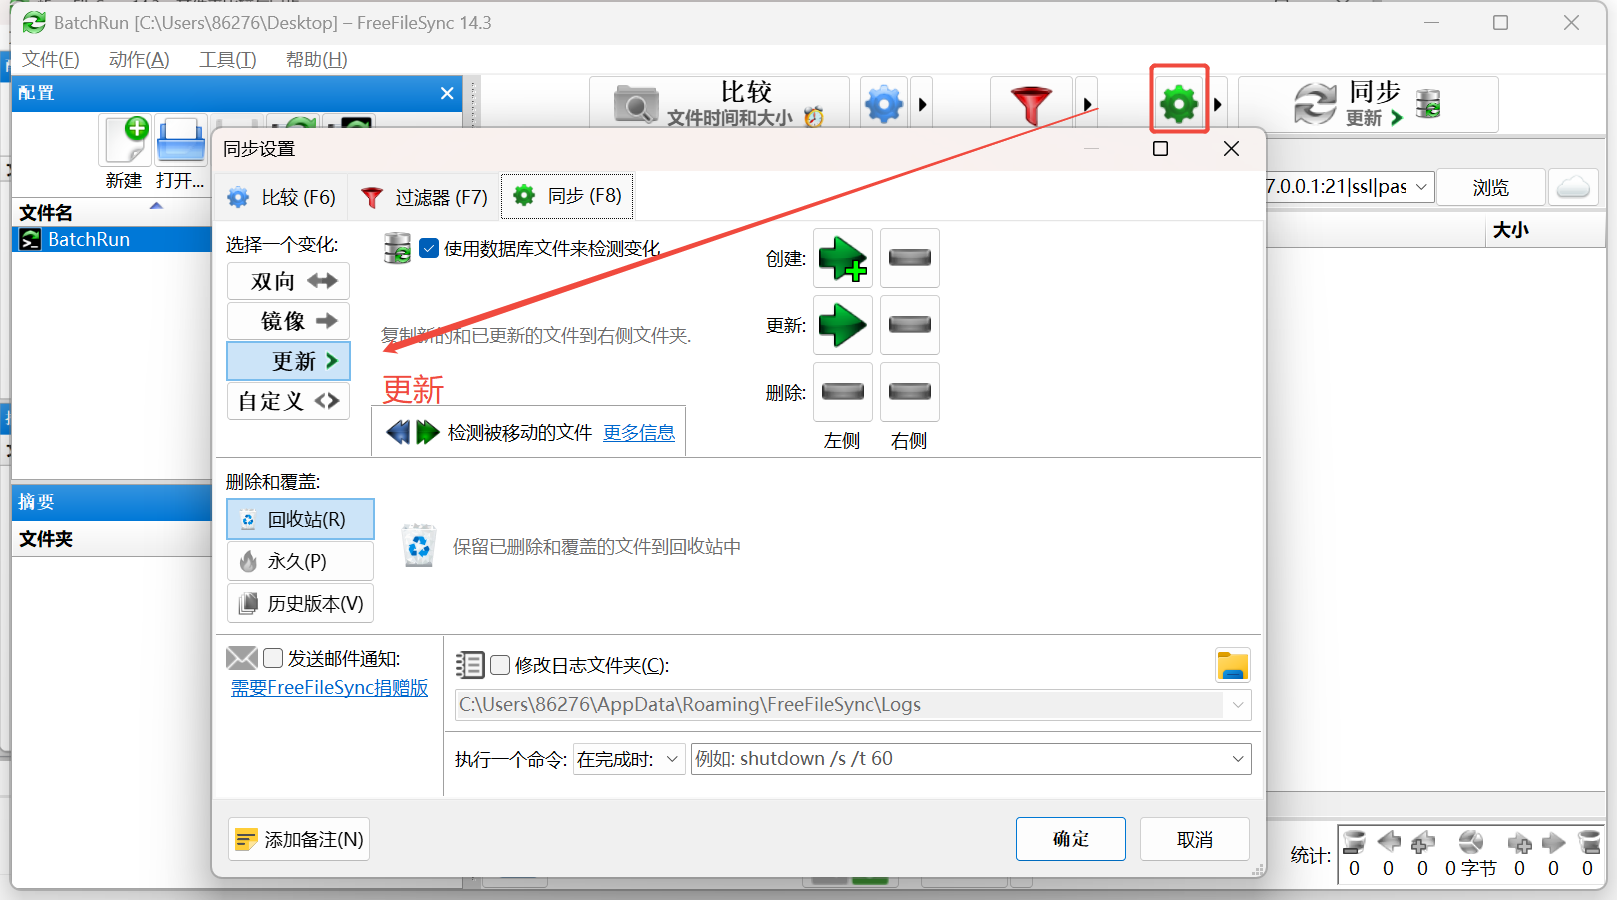Cancel dialog with 取消 button
This screenshot has width=1617, height=900.
1195,839
